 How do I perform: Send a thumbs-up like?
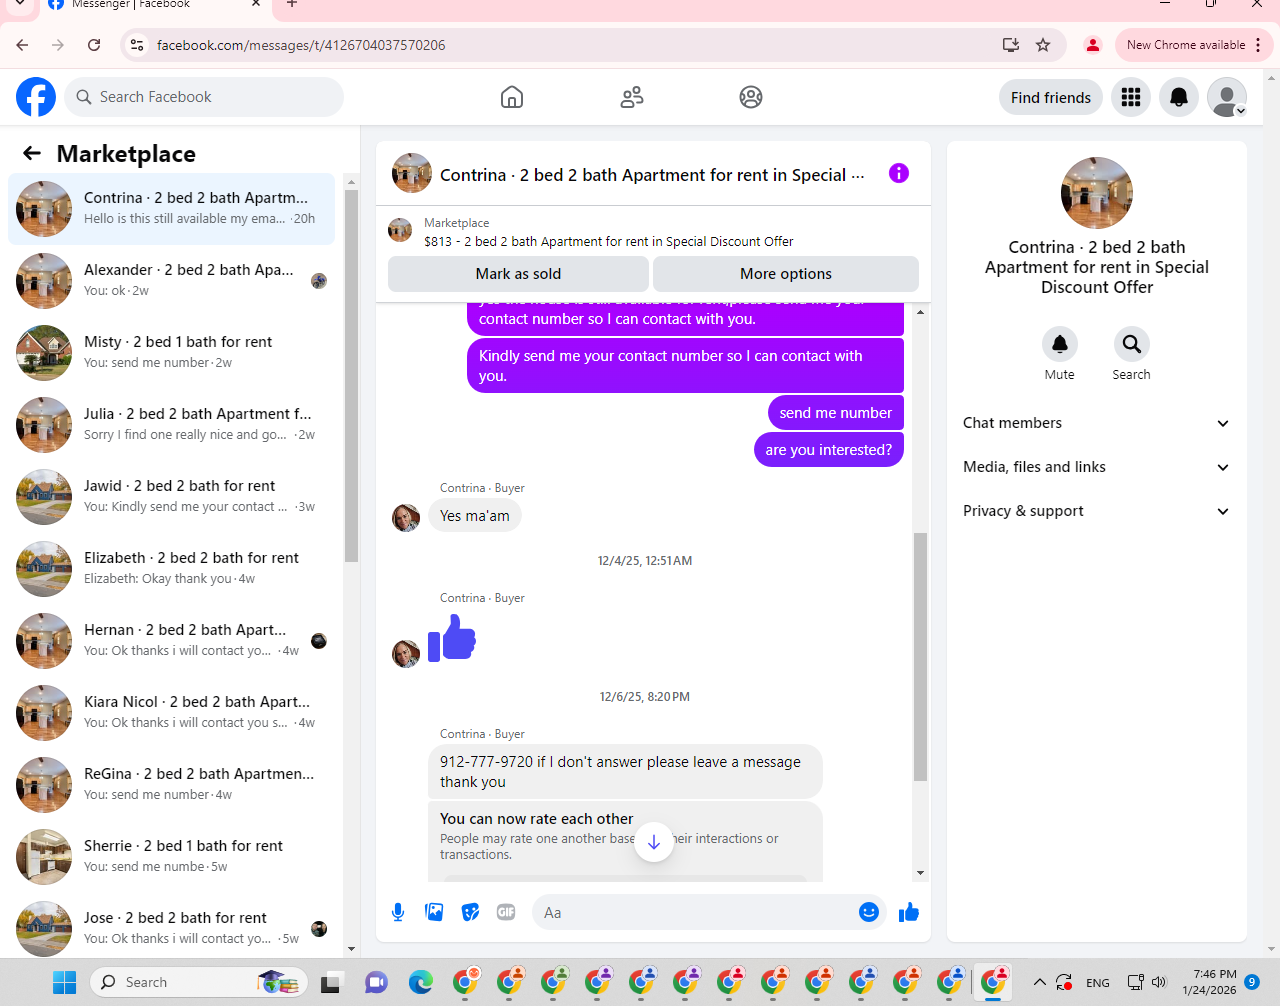(909, 912)
